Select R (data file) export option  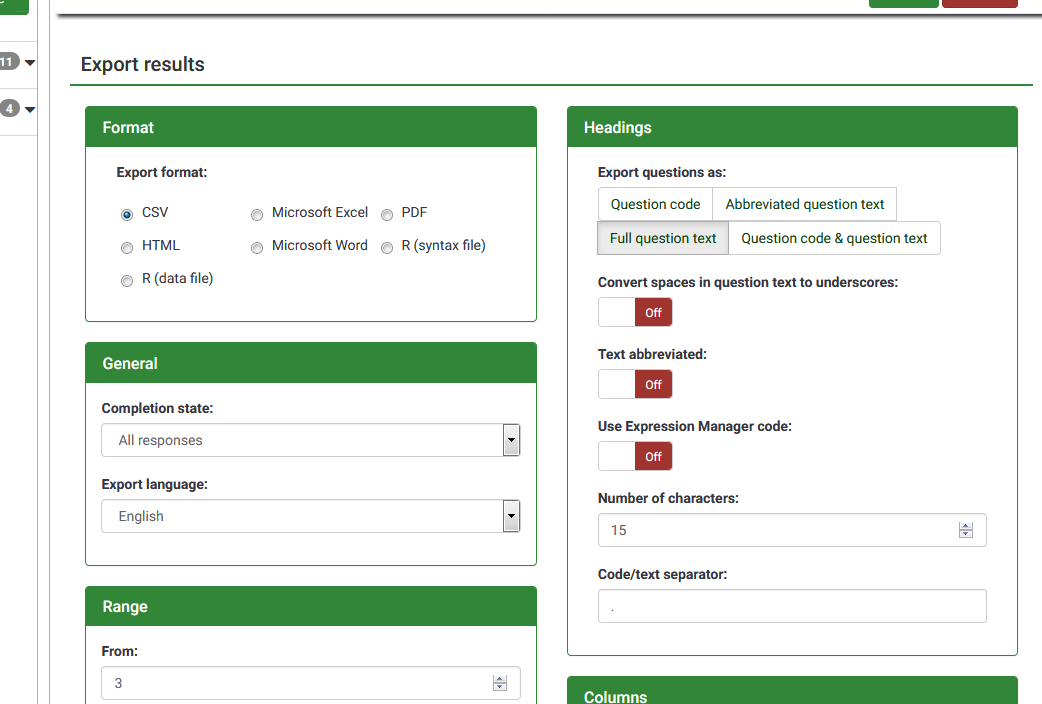click(127, 280)
